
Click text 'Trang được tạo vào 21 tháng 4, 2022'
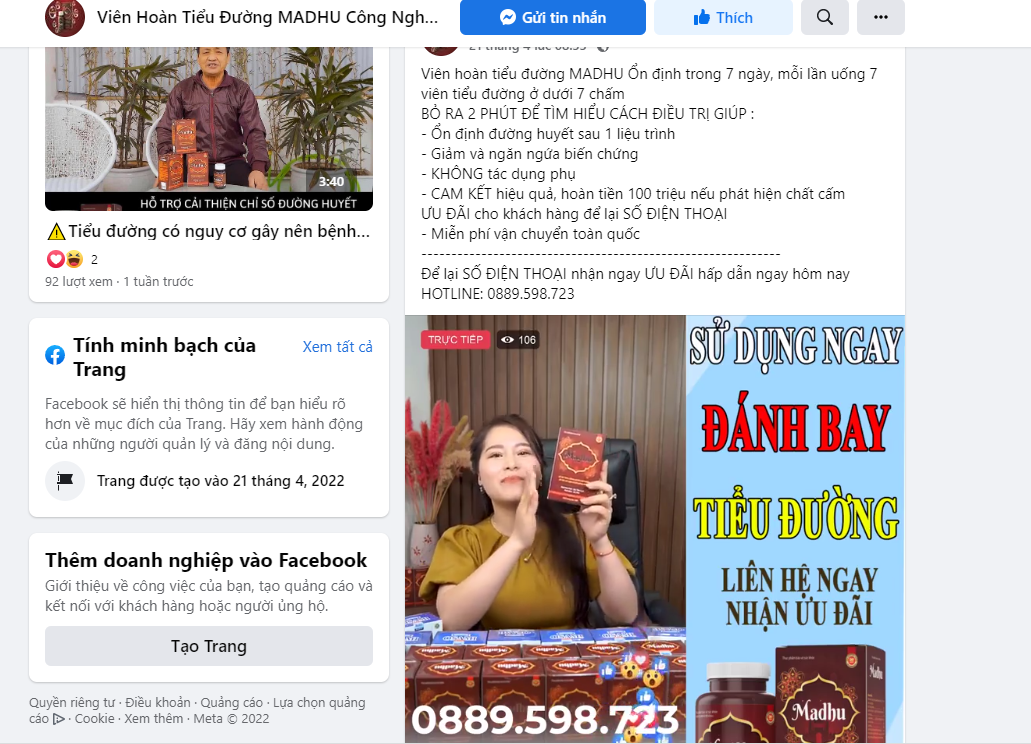tap(220, 480)
